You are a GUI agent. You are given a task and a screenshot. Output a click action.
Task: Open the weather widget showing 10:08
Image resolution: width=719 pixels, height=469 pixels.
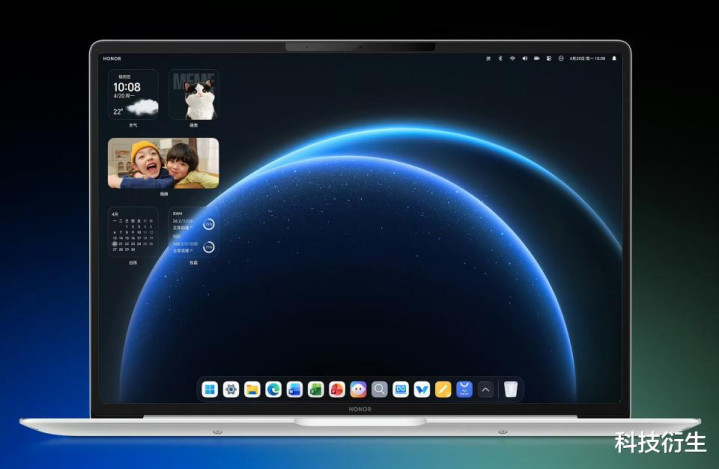(133, 95)
